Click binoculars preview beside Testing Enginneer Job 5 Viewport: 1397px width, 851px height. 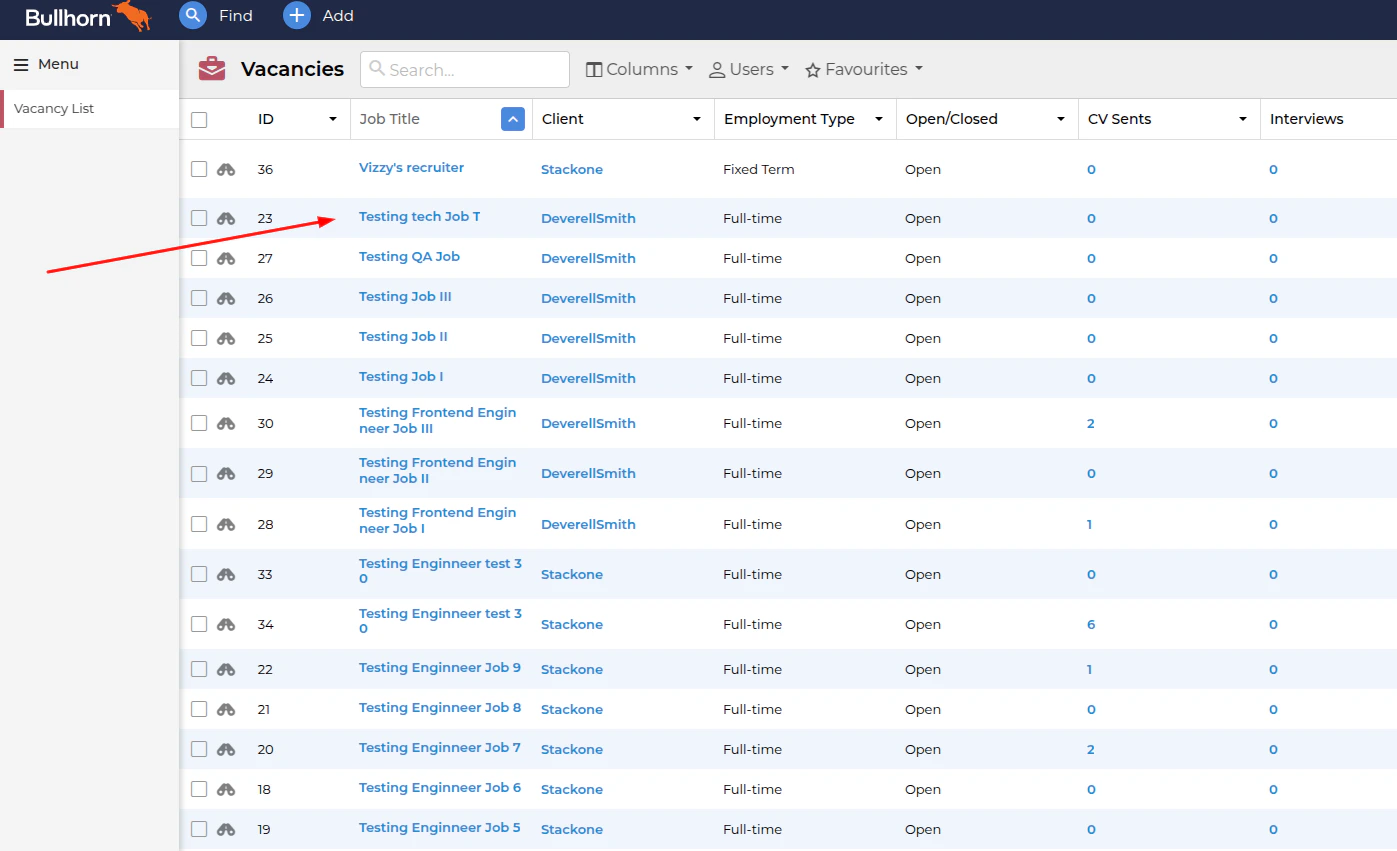tap(225, 829)
